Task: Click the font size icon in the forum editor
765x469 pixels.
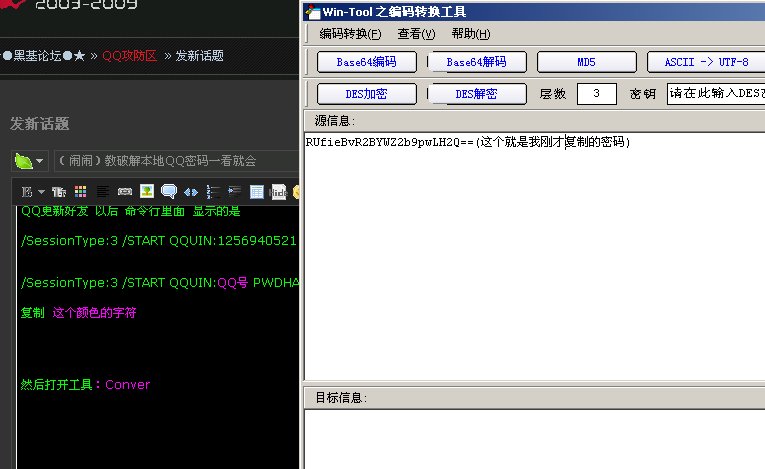Action: point(59,192)
